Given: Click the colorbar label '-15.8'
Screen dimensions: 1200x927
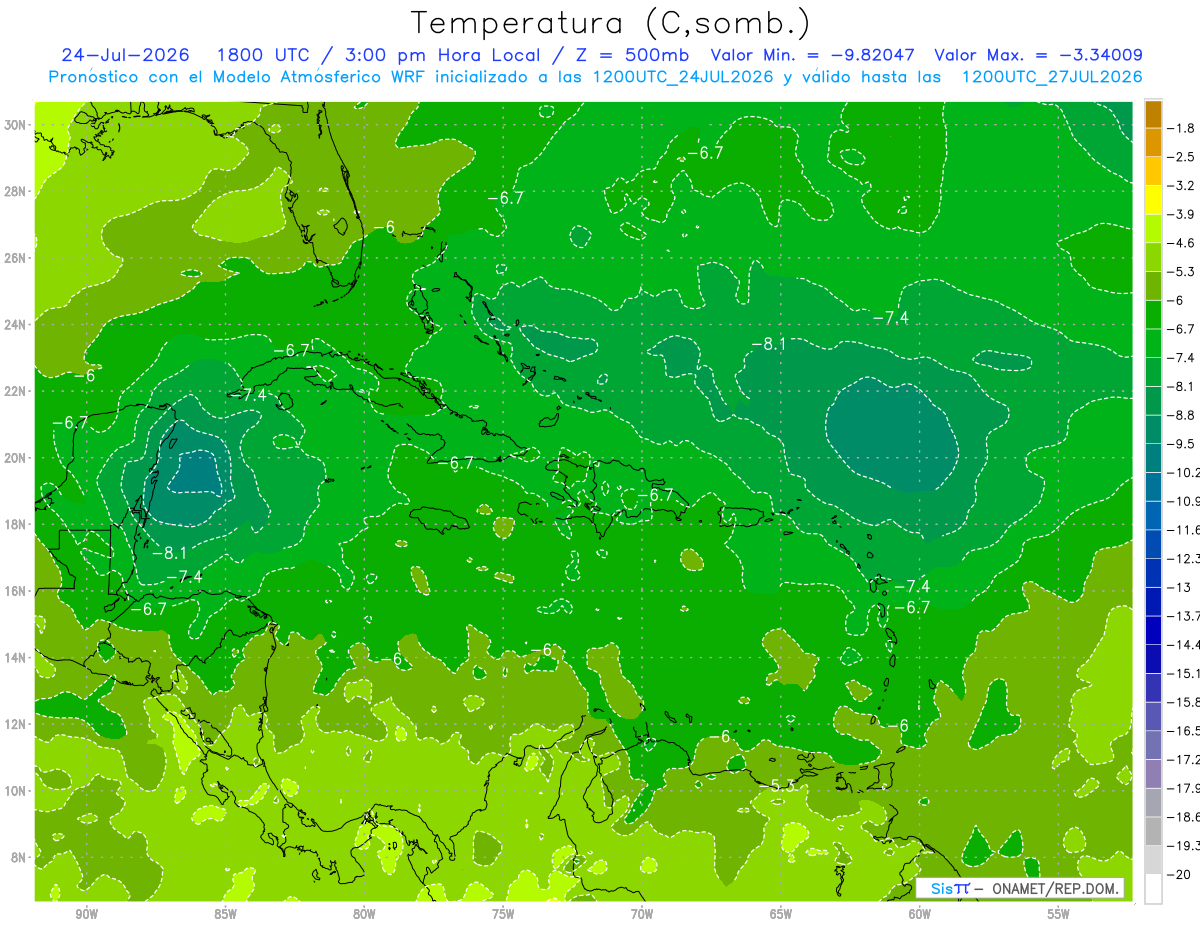Looking at the screenshot, I should (1184, 701).
